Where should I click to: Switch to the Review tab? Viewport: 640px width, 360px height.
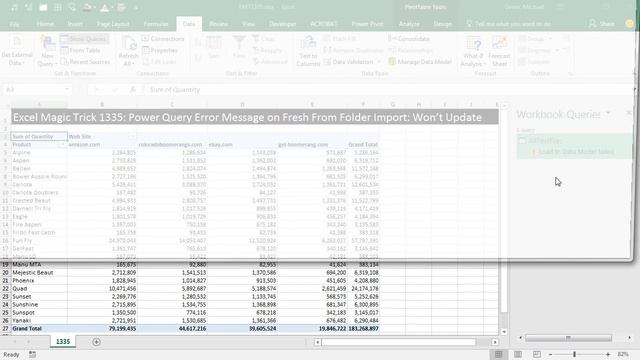point(218,24)
